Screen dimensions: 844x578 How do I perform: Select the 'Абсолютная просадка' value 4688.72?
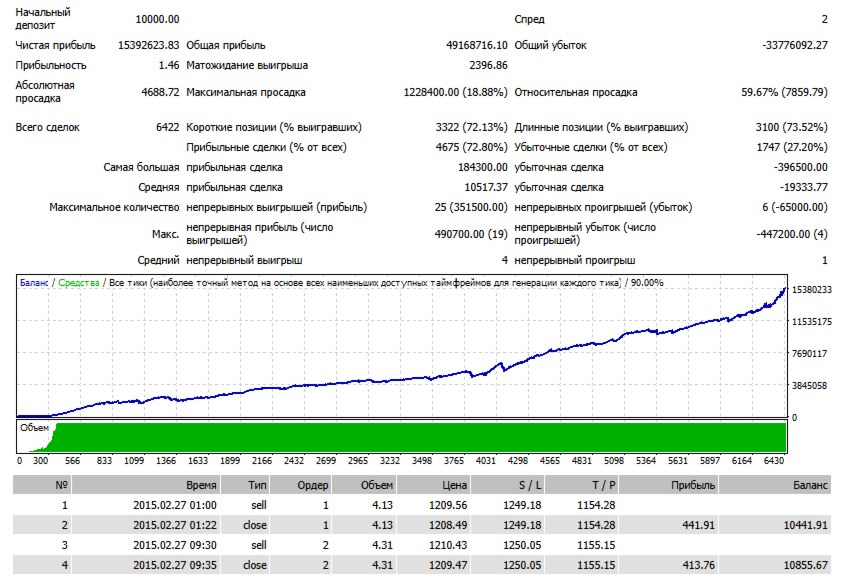click(160, 92)
